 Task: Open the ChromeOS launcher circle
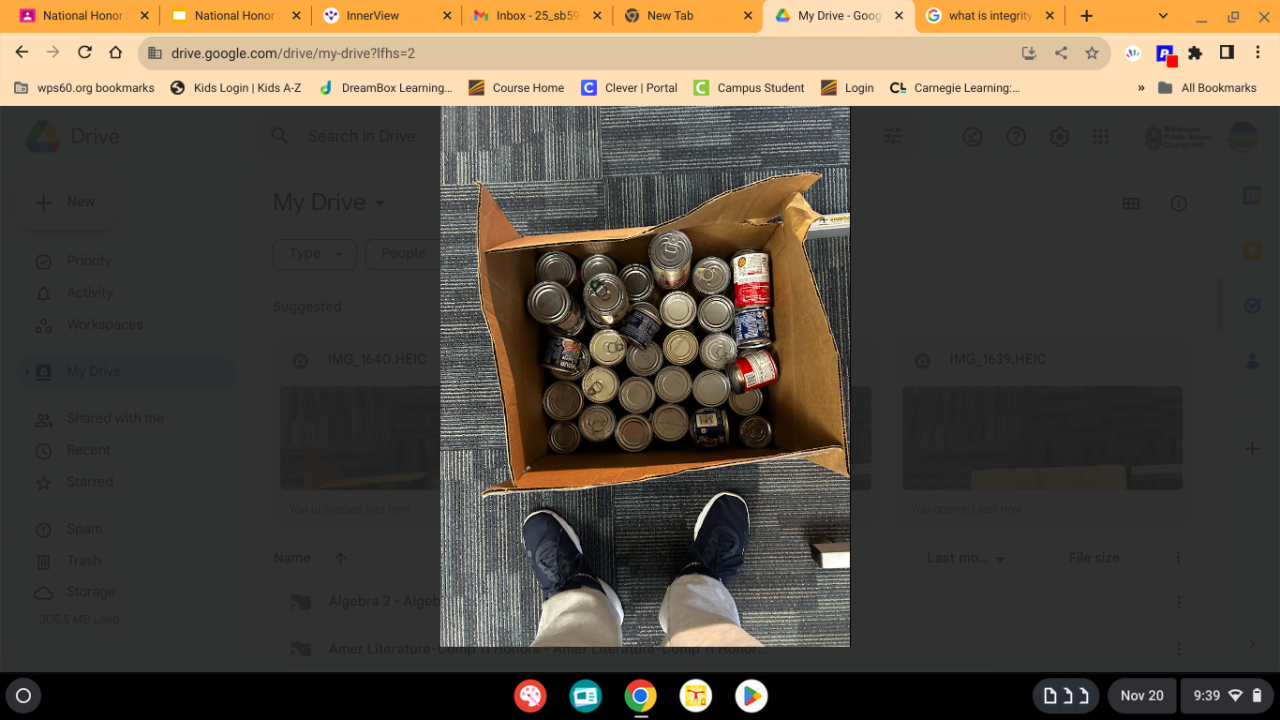(x=24, y=696)
